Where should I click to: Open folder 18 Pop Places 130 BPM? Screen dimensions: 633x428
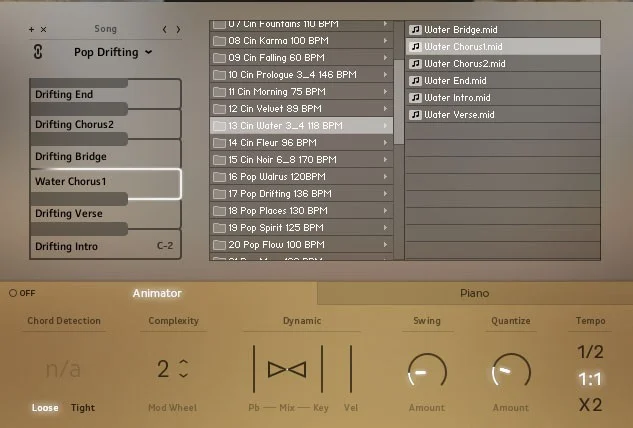click(301, 210)
